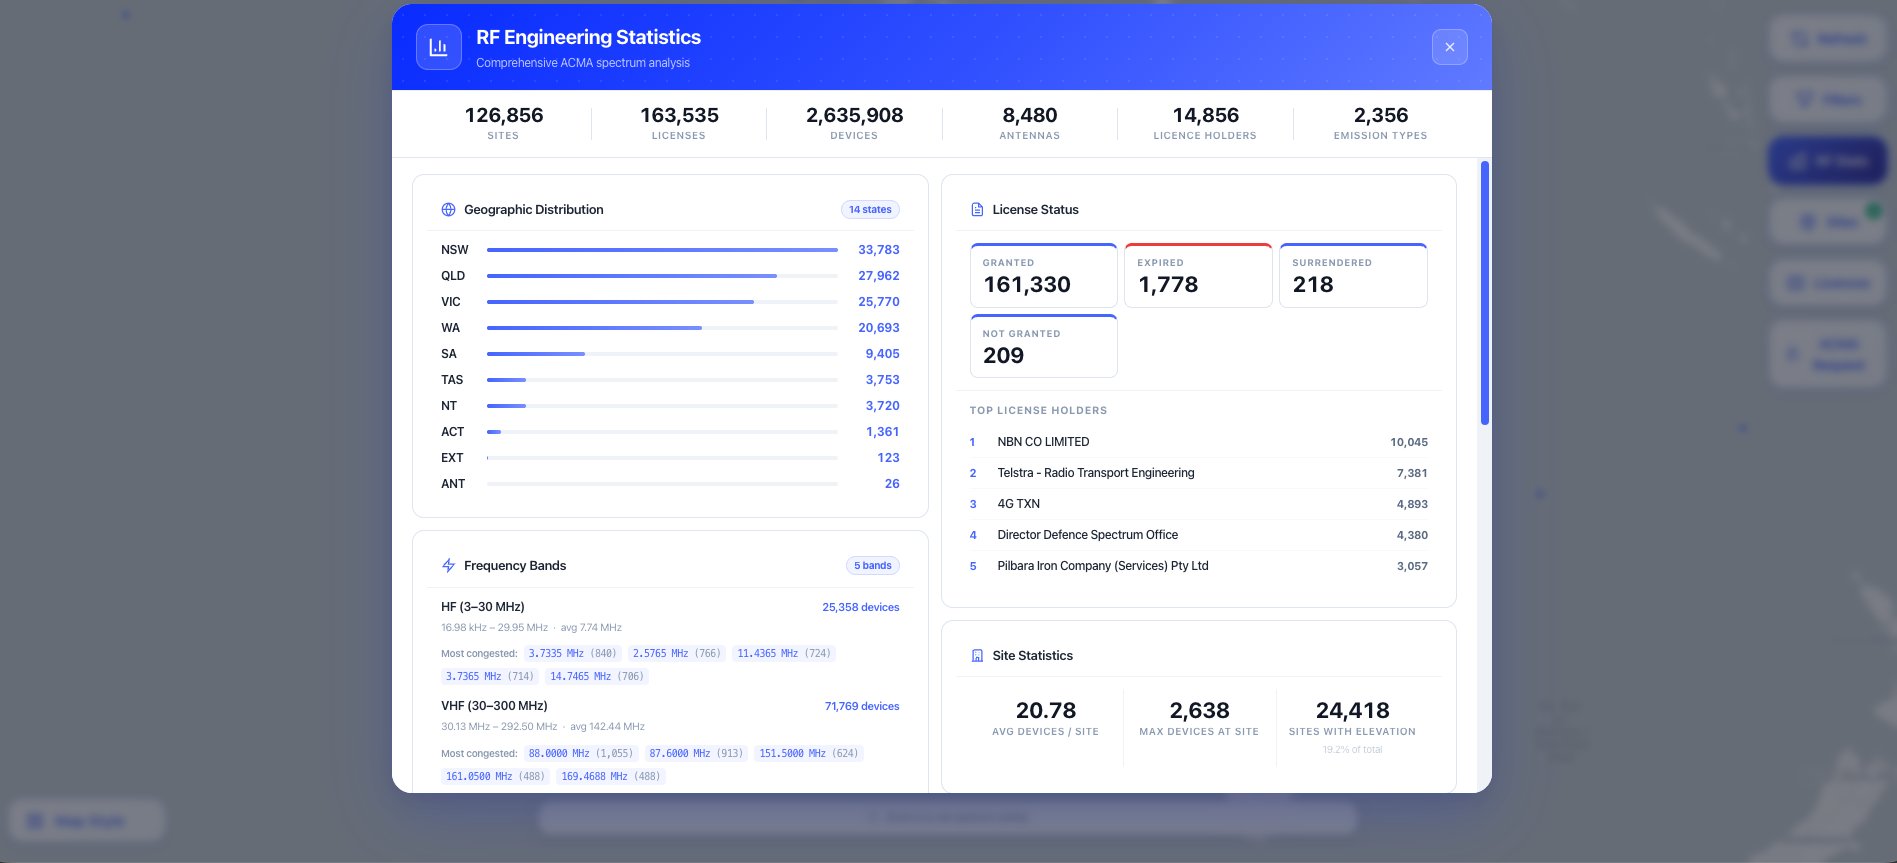Open NBN CO LIMITED license holder row

[1198, 442]
